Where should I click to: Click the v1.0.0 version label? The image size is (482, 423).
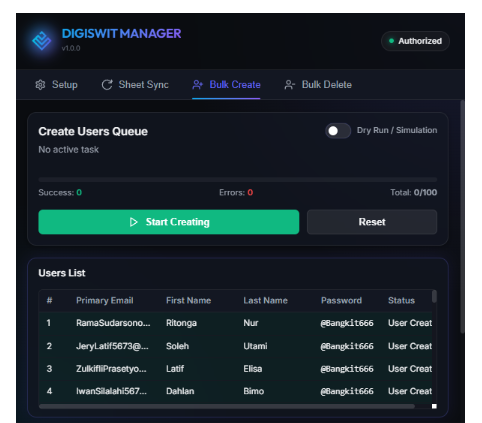tap(71, 48)
